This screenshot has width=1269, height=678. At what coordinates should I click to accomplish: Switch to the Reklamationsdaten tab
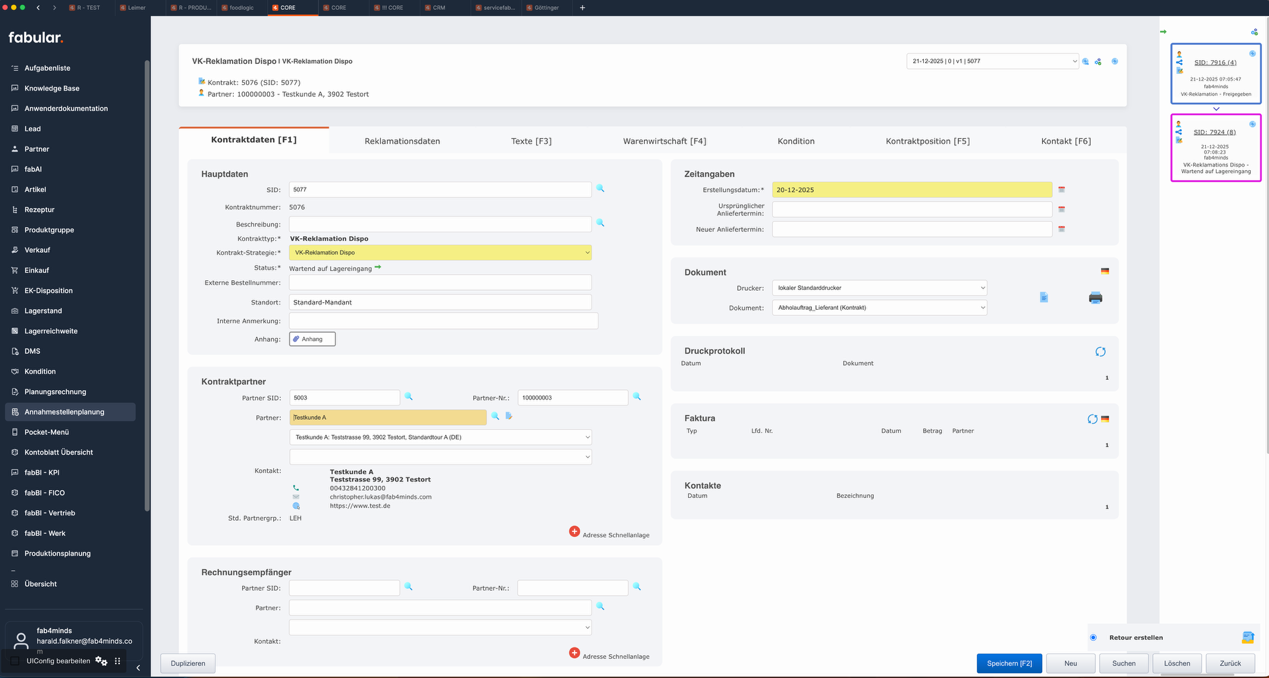point(402,141)
